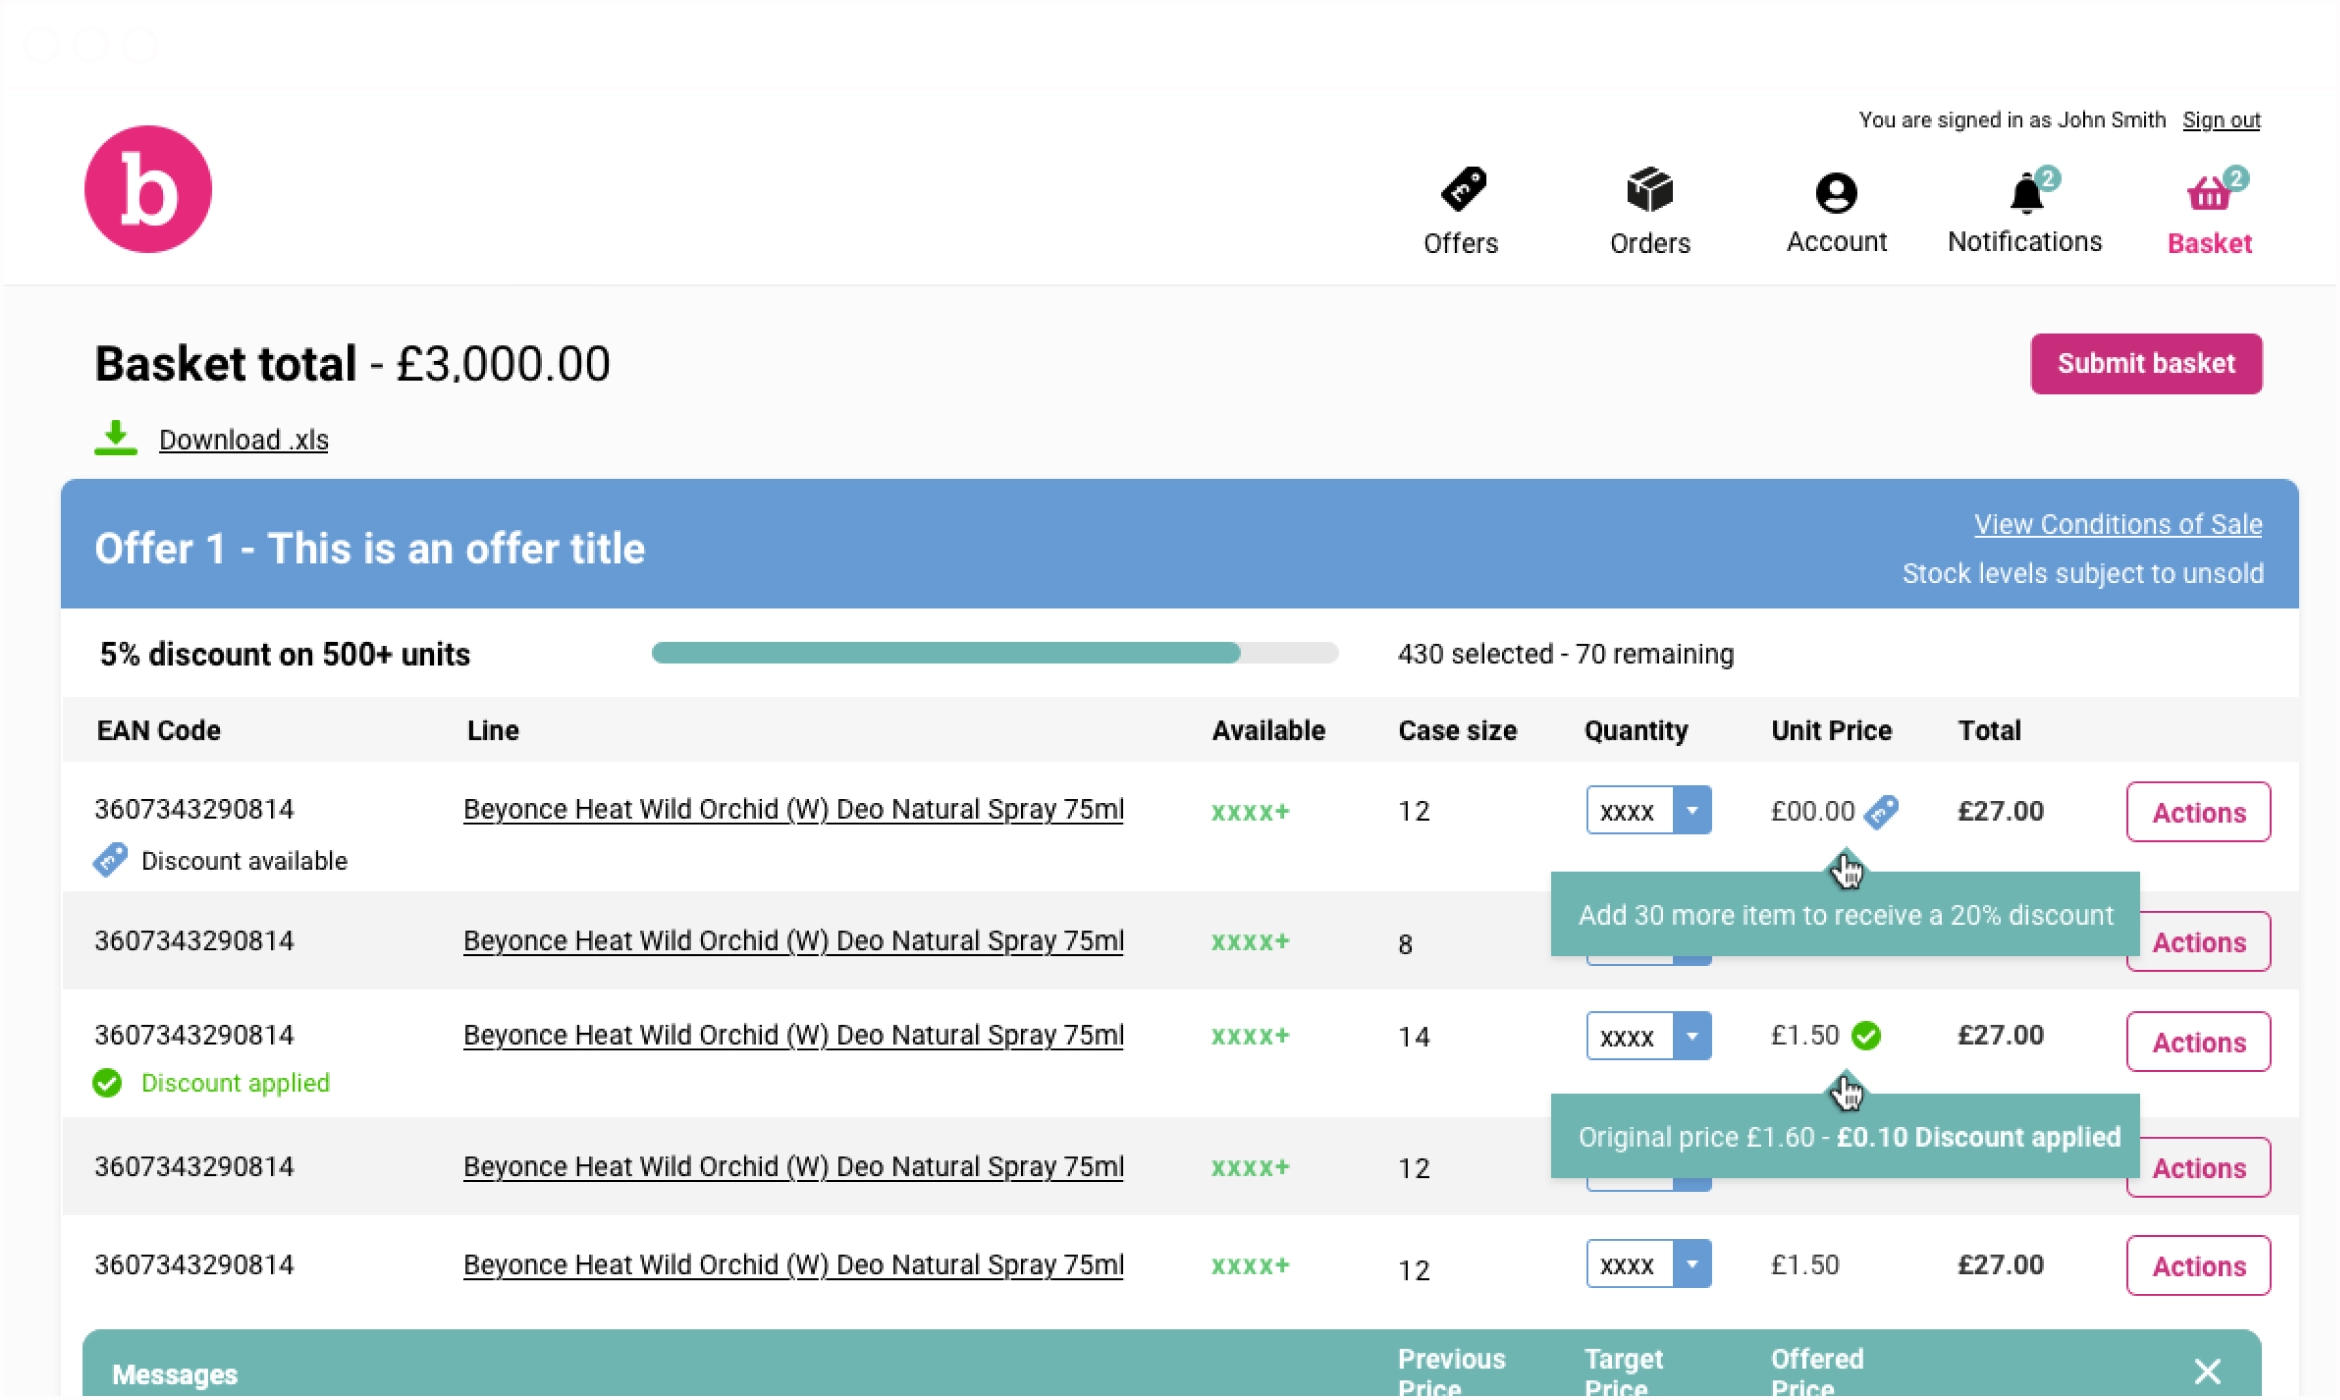Open fourth row Beyonce Heat product link
Viewport: 2340px width, 1400px height.
(793, 1168)
